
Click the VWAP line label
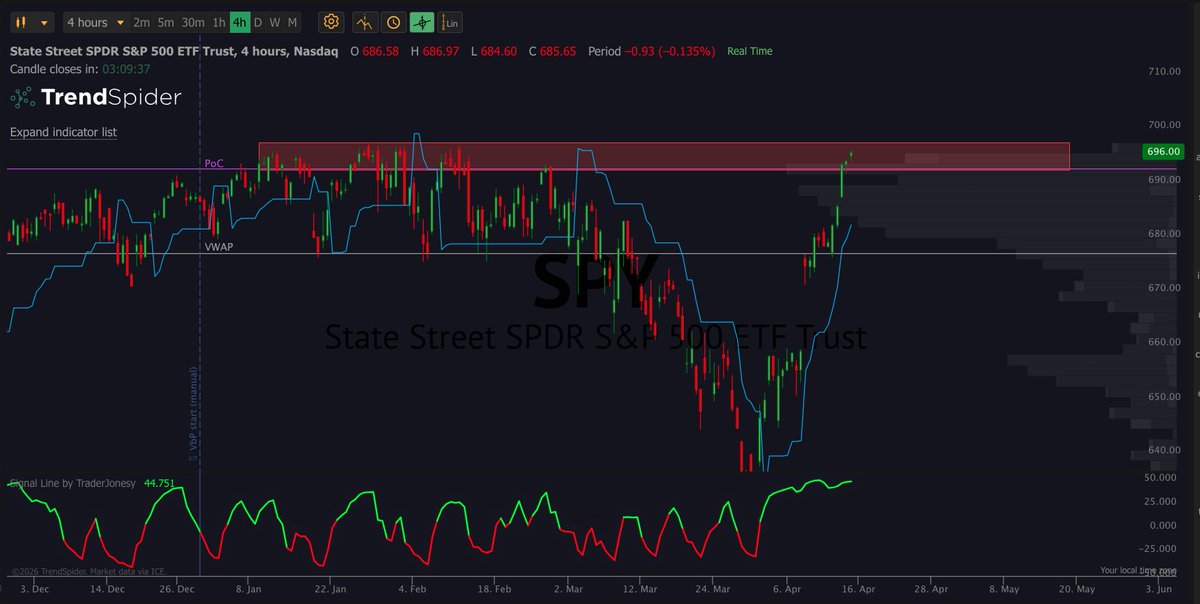[219, 246]
